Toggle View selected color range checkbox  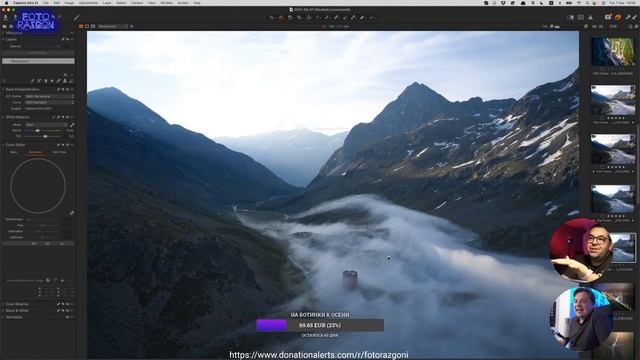(5, 281)
